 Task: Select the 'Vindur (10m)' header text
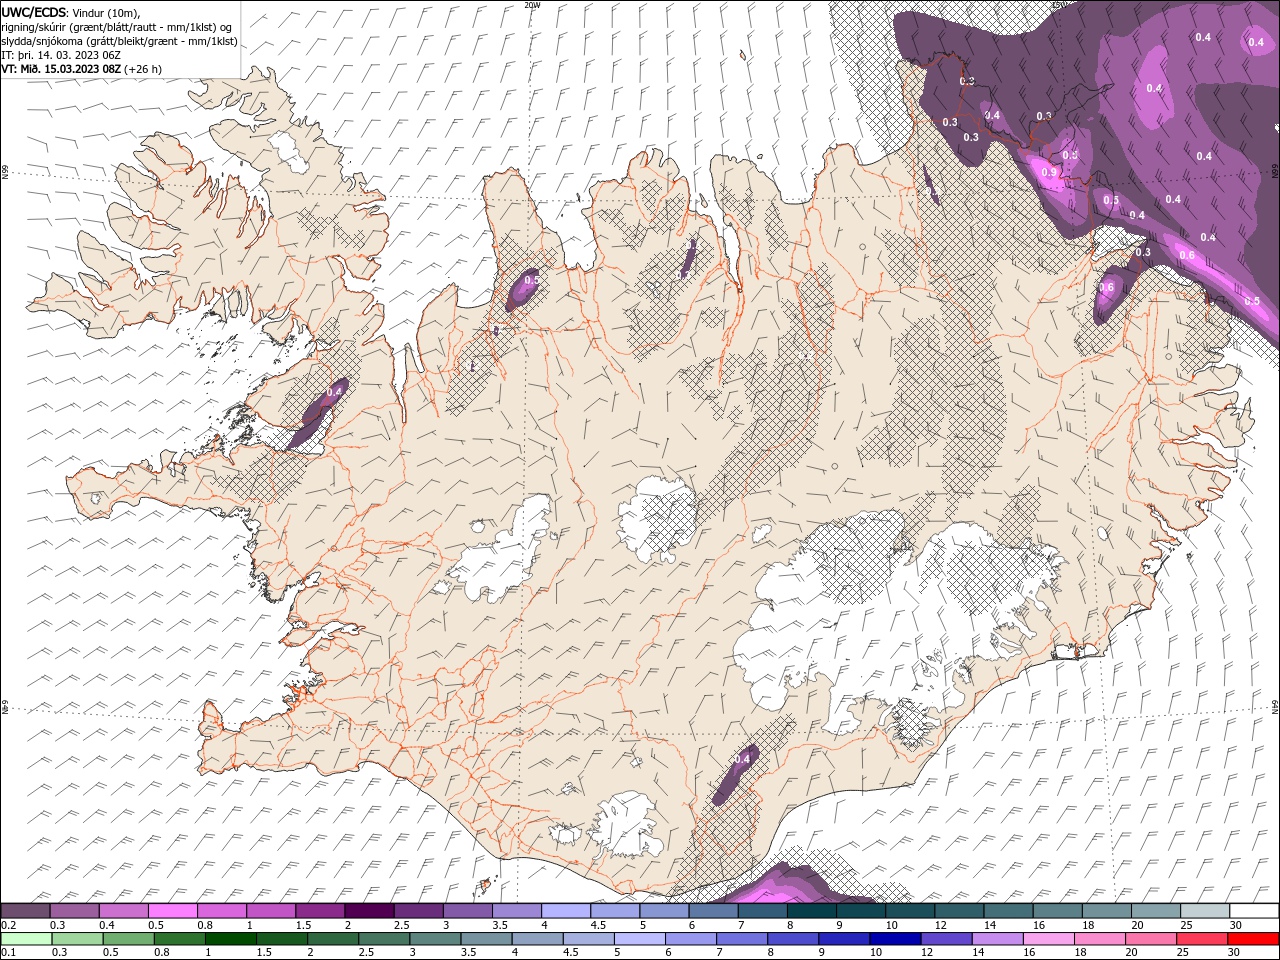(x=107, y=12)
